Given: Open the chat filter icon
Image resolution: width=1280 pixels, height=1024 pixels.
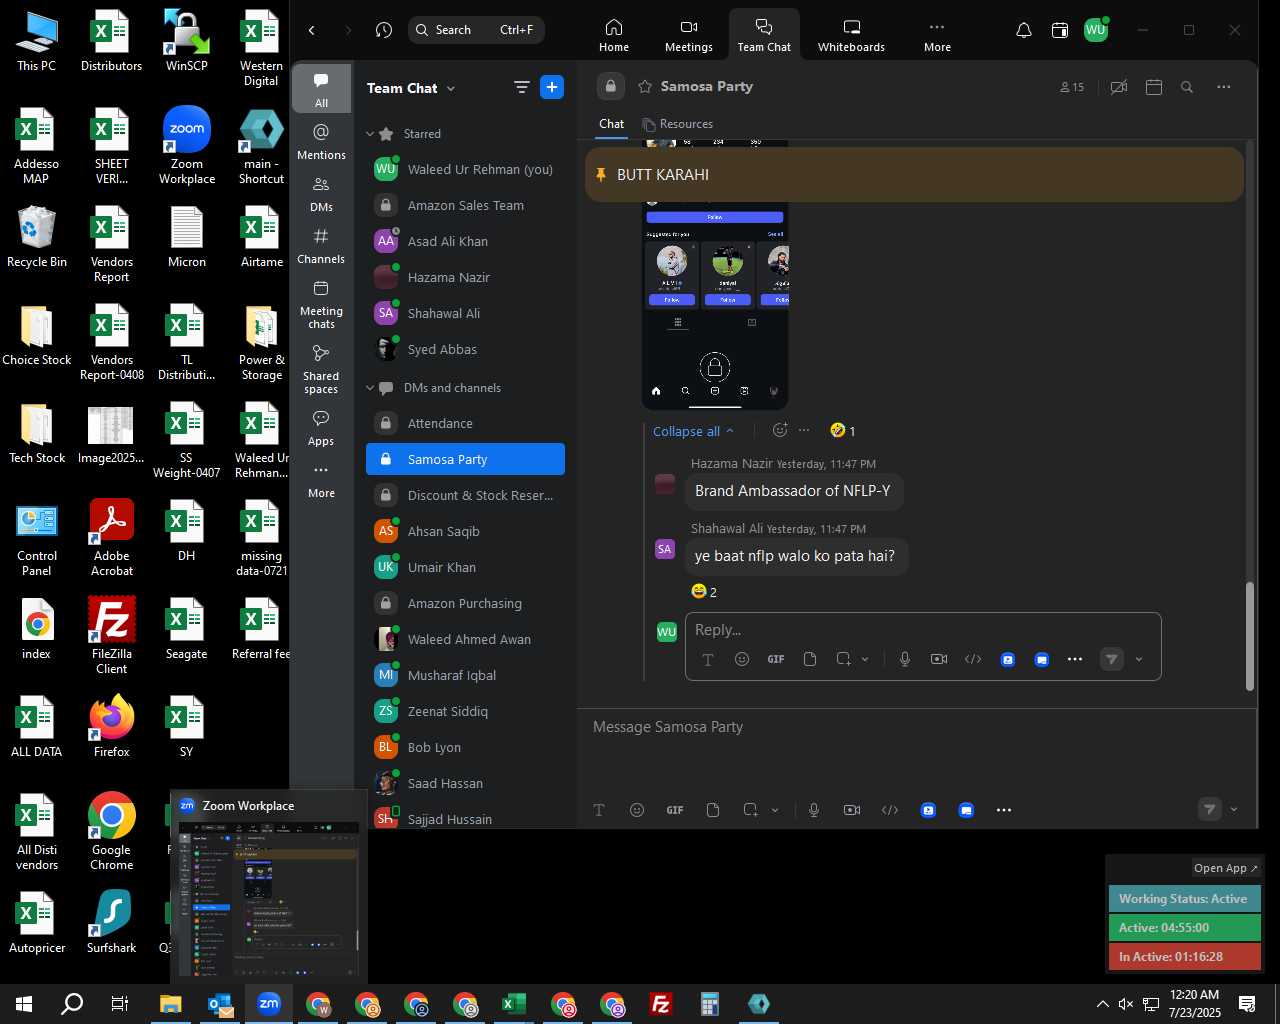Looking at the screenshot, I should pos(521,87).
